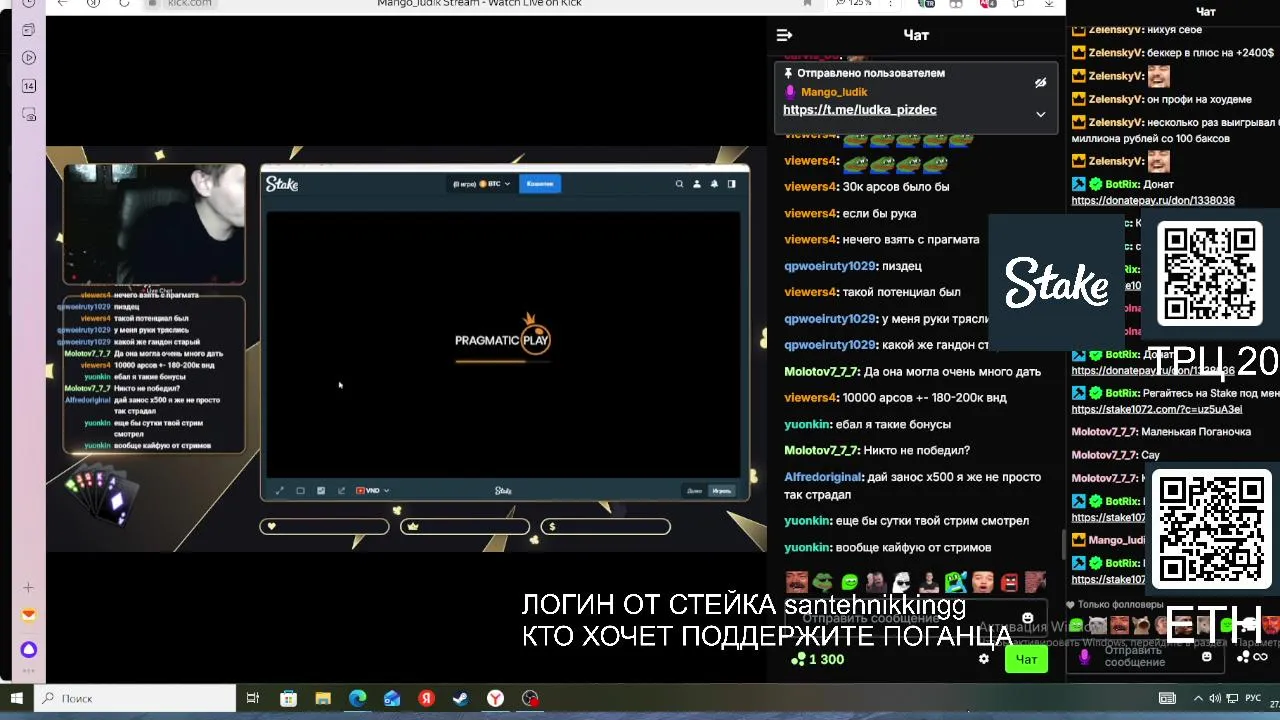Select the Играть real-play mode toggle

point(721,491)
